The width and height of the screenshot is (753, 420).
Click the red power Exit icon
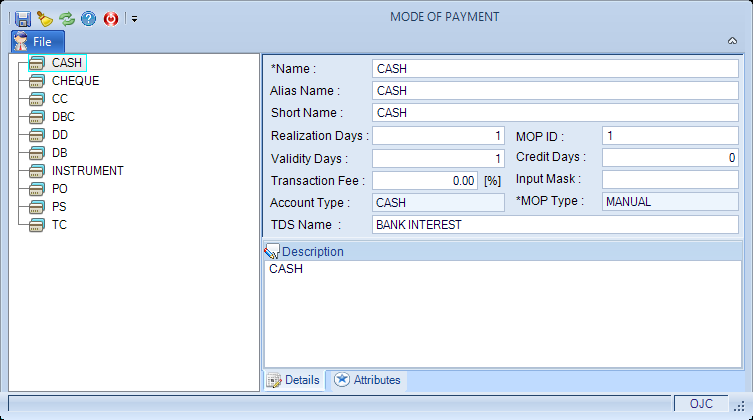[111, 19]
